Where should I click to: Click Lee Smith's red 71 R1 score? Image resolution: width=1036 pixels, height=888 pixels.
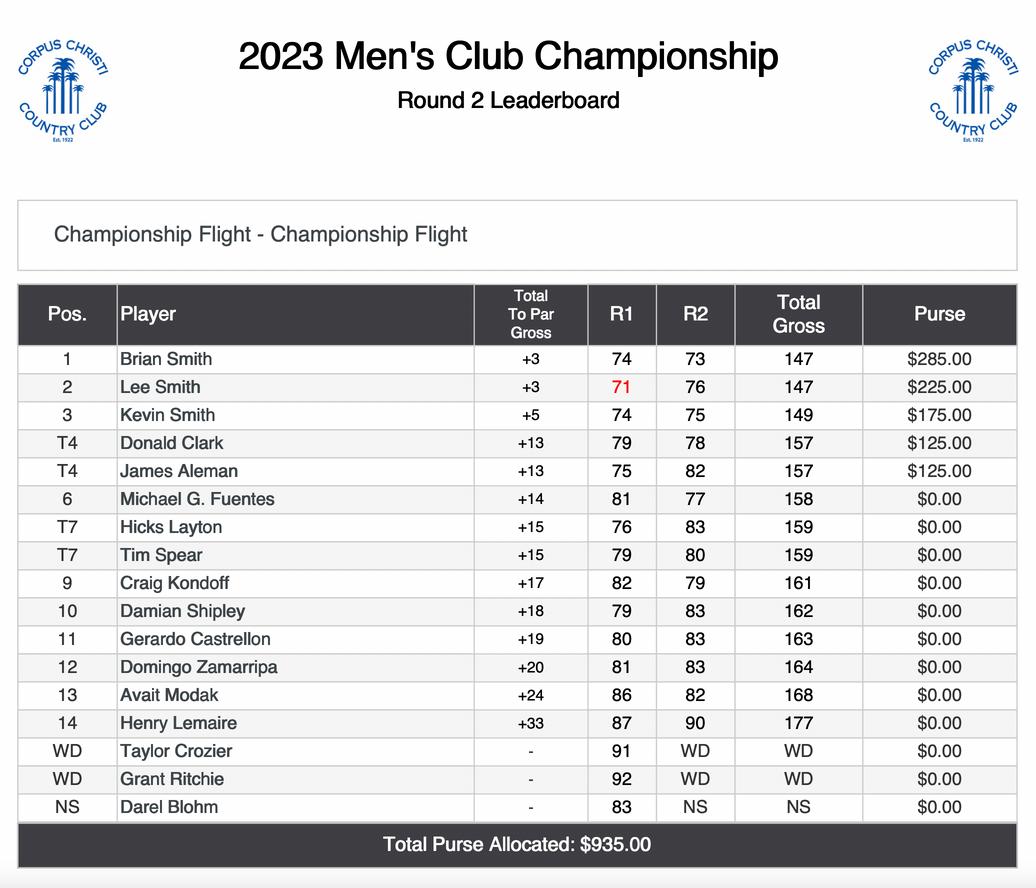(621, 387)
